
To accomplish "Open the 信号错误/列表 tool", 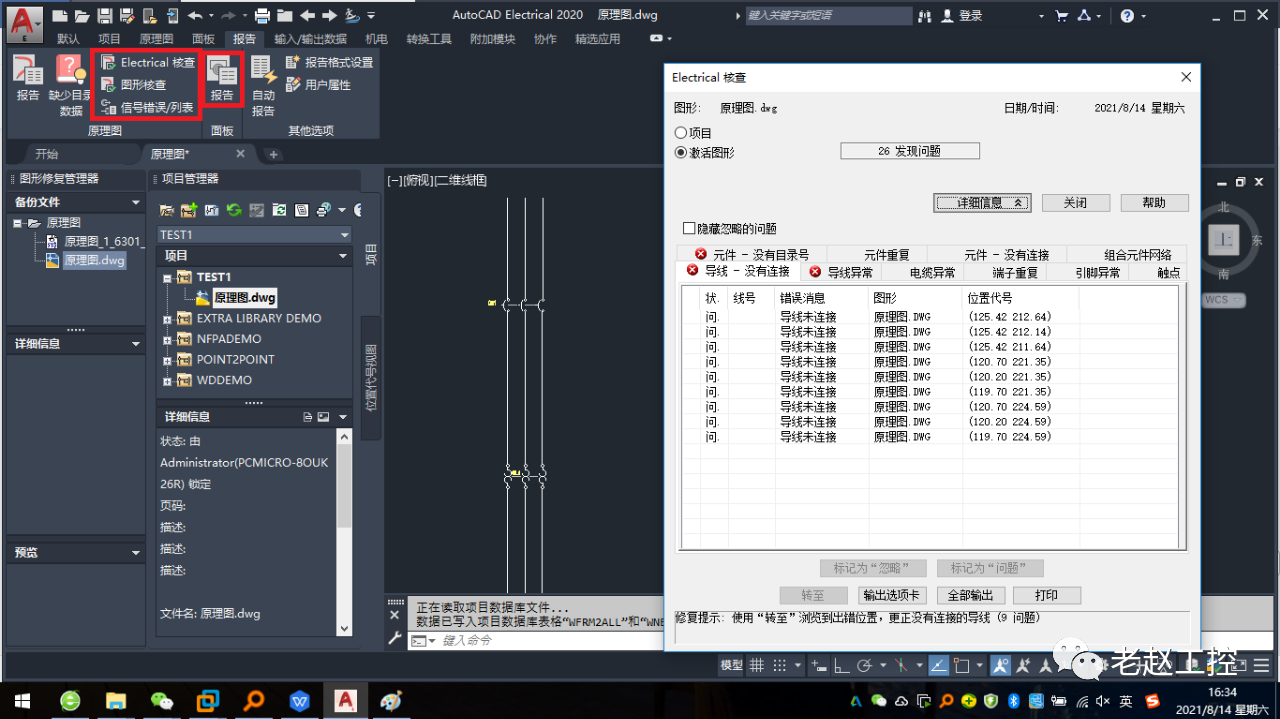I will (148, 107).
